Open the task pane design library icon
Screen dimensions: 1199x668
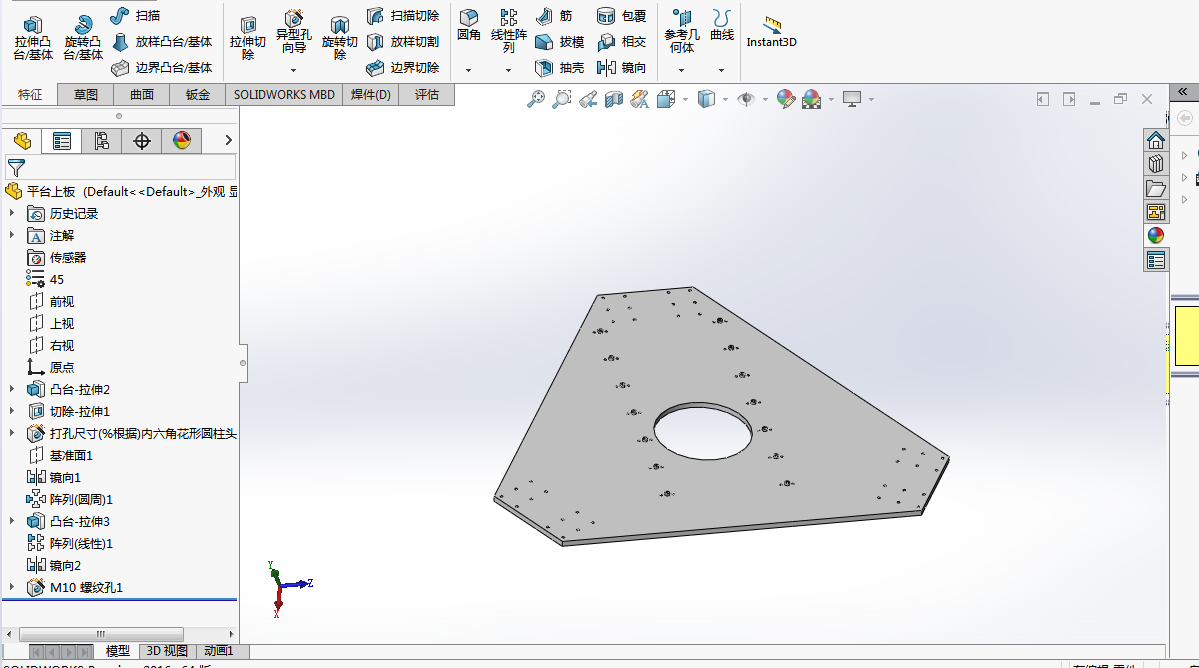1155,164
